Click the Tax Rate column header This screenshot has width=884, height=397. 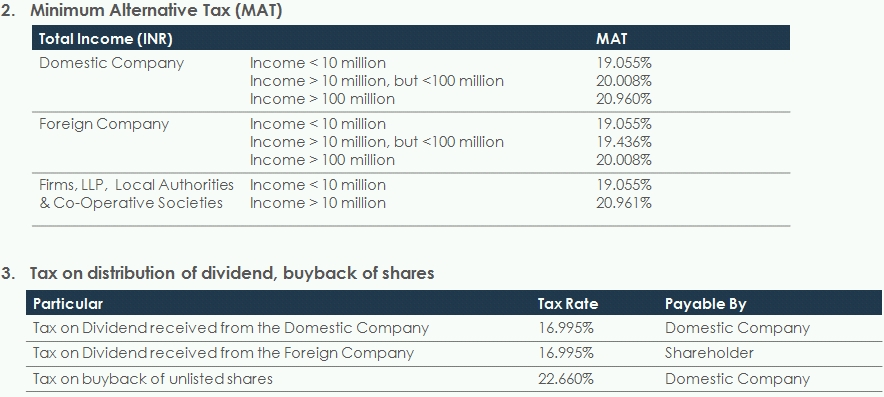coord(568,304)
